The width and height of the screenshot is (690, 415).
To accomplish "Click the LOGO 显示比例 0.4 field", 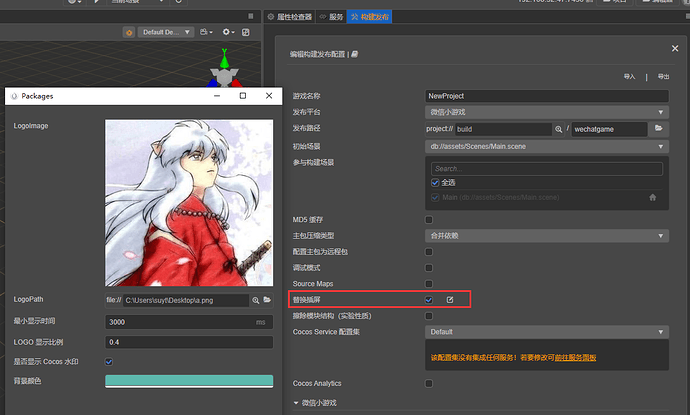I will point(189,342).
